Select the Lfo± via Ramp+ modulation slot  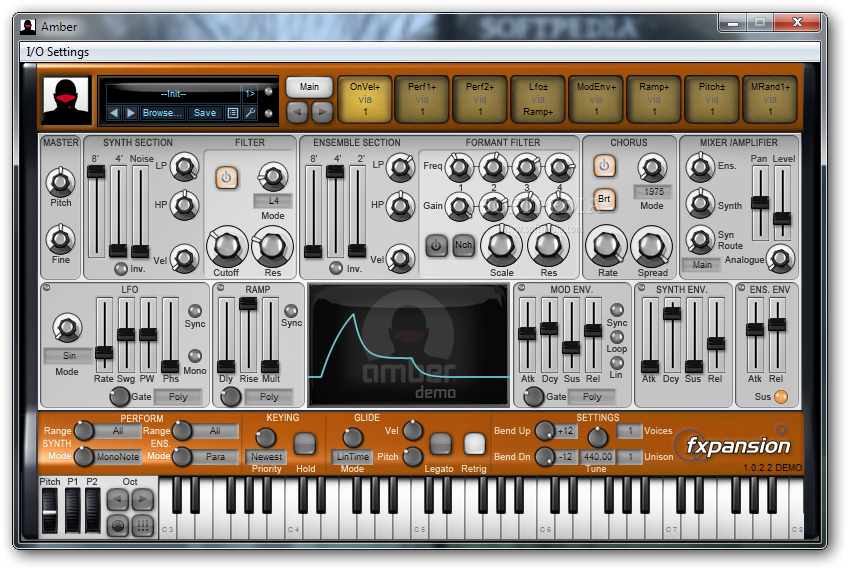point(538,99)
